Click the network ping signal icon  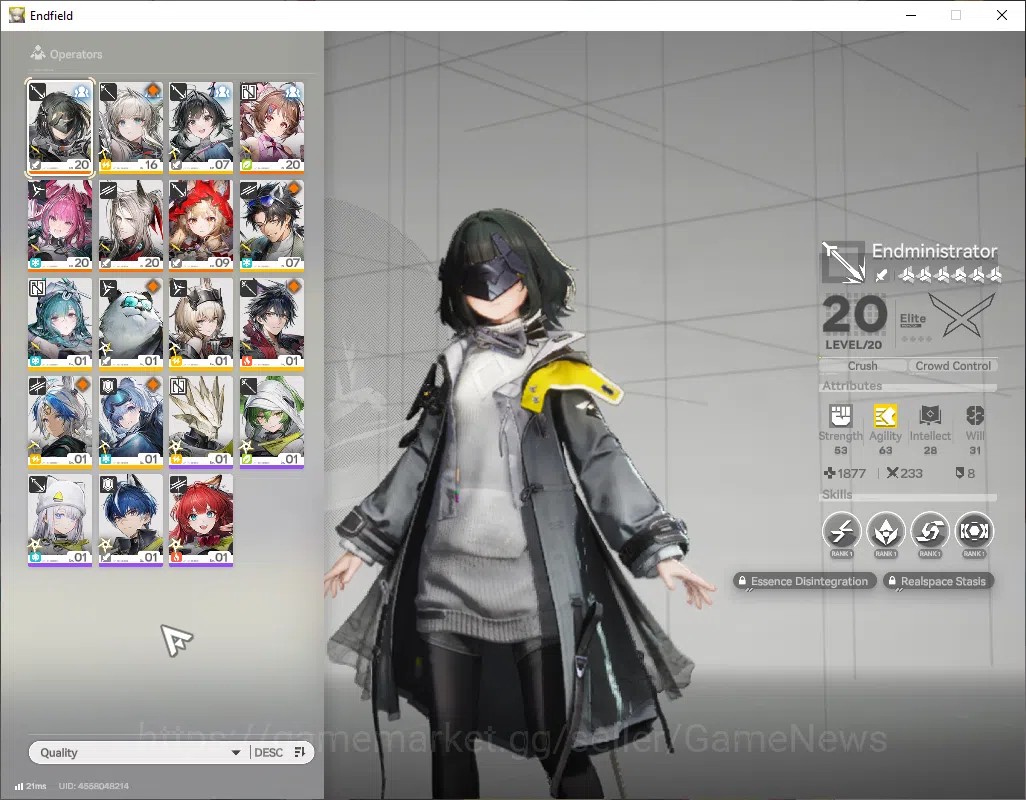point(19,786)
